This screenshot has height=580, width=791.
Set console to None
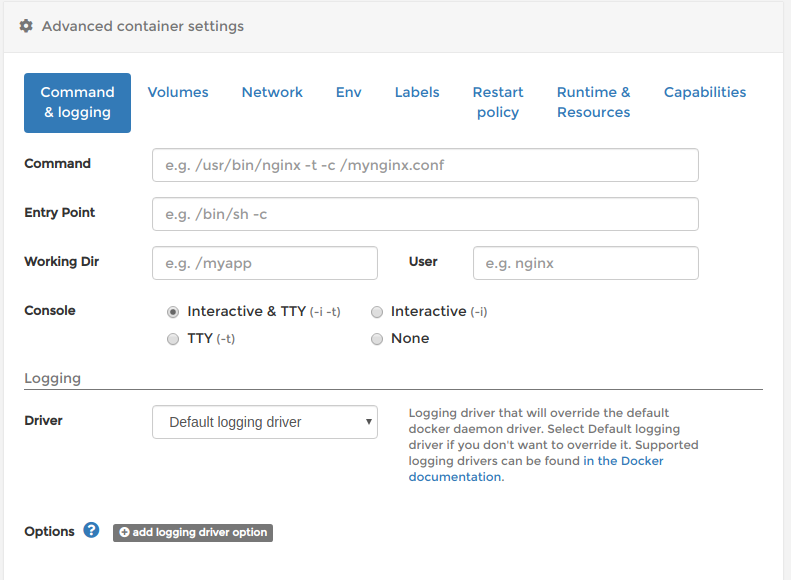377,339
